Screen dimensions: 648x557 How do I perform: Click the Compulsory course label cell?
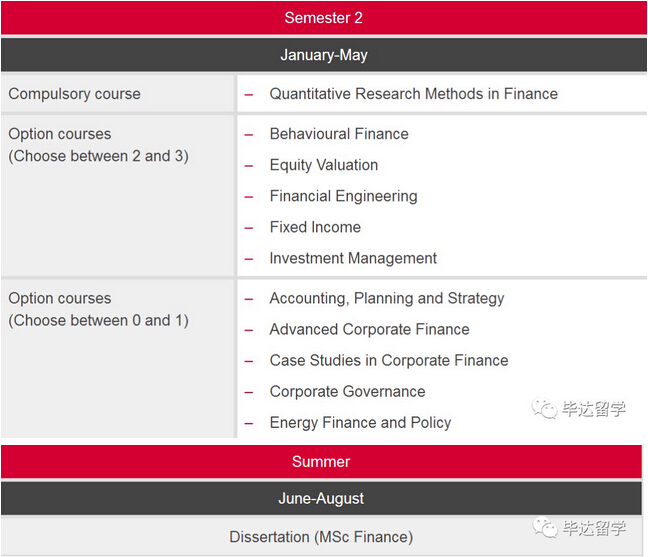(x=118, y=94)
